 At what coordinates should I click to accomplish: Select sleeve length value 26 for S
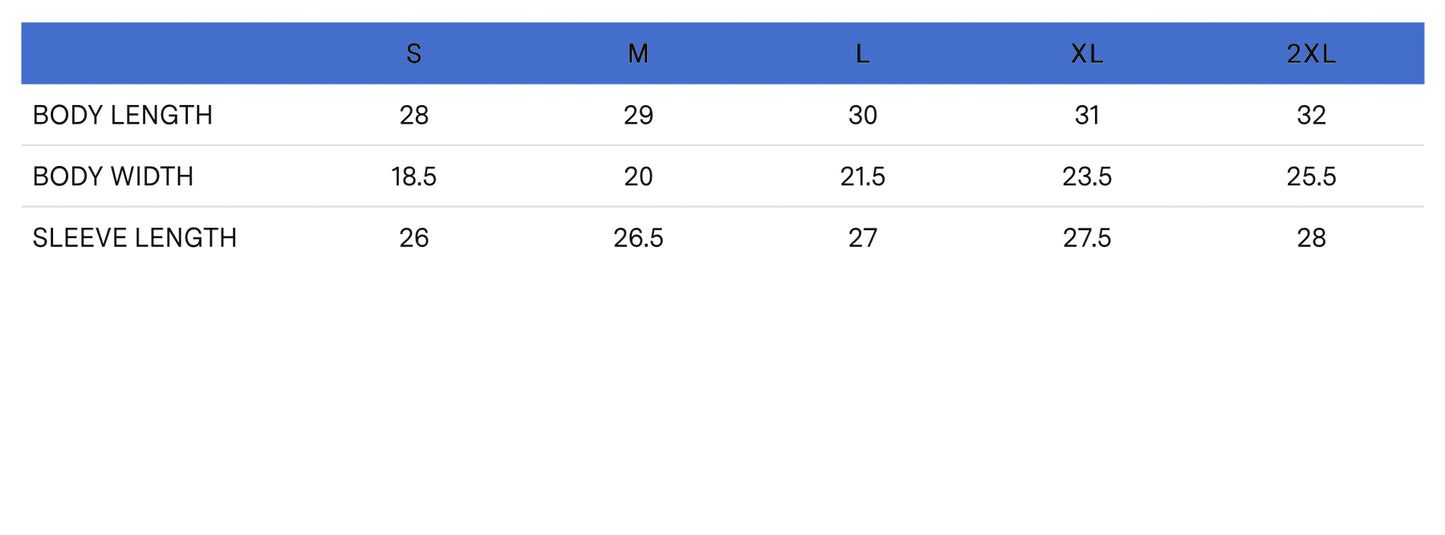tap(414, 238)
